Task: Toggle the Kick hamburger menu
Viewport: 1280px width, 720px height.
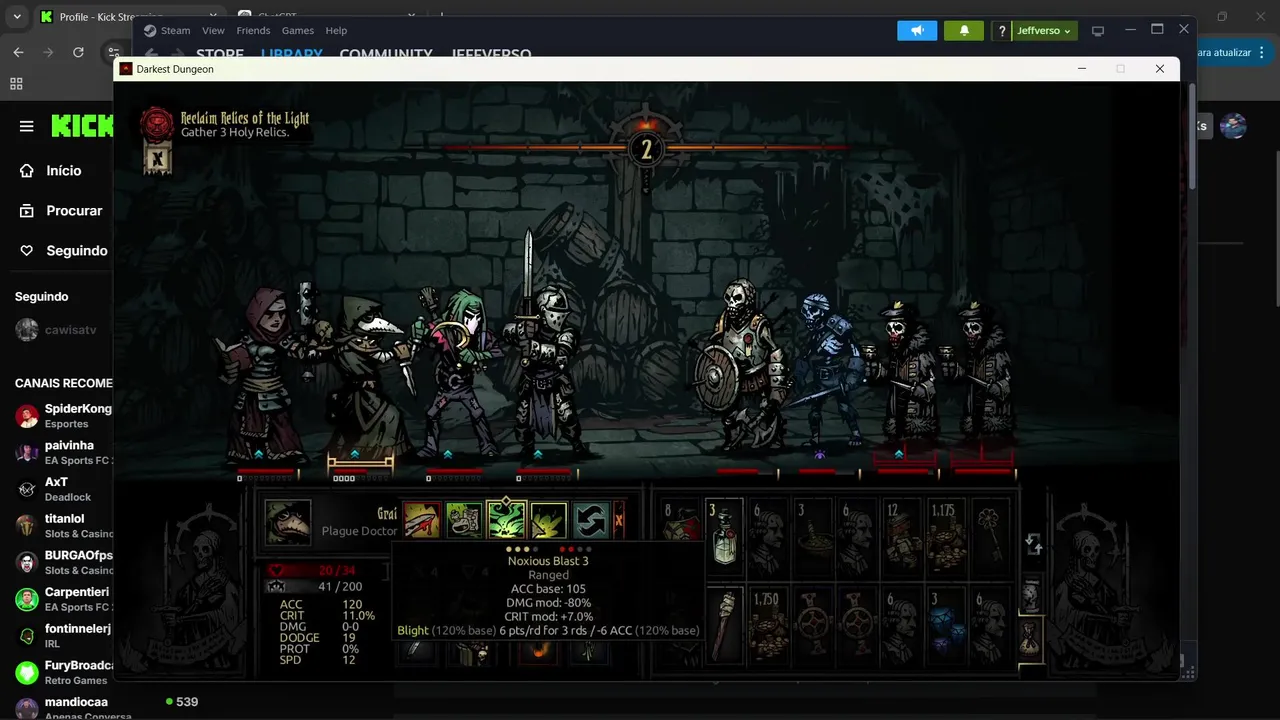Action: coord(27,126)
